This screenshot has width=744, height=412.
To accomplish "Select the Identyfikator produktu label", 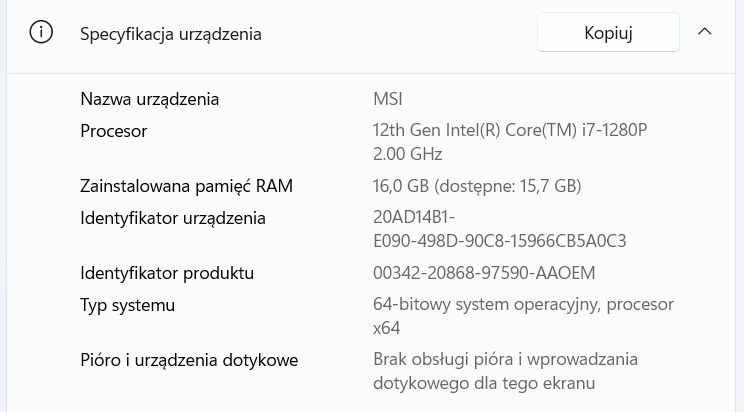I will point(167,273).
